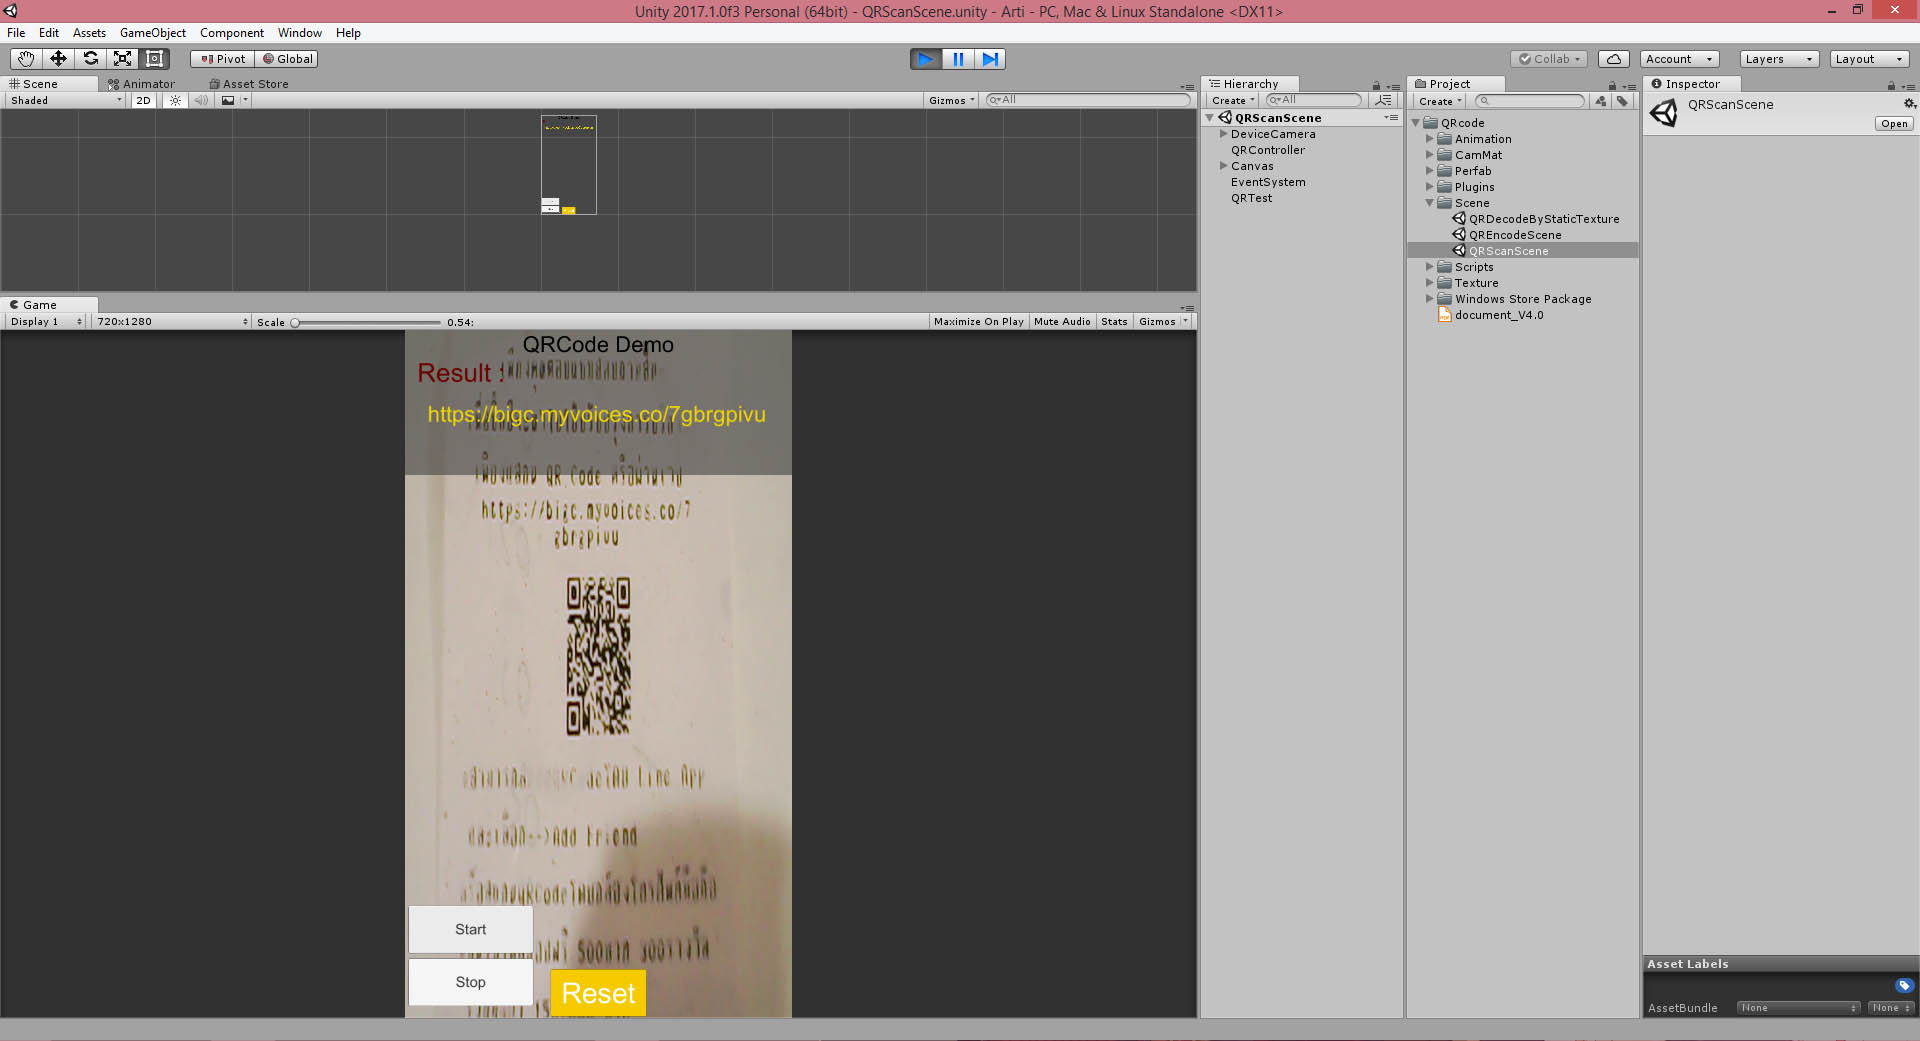Click Open button in Inspector

tap(1894, 124)
